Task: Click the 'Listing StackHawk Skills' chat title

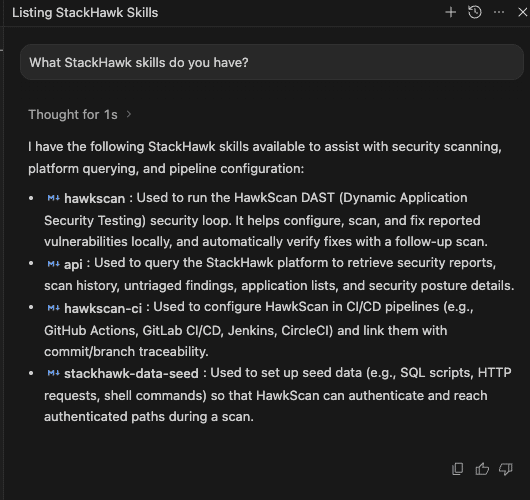Action: click(85, 13)
